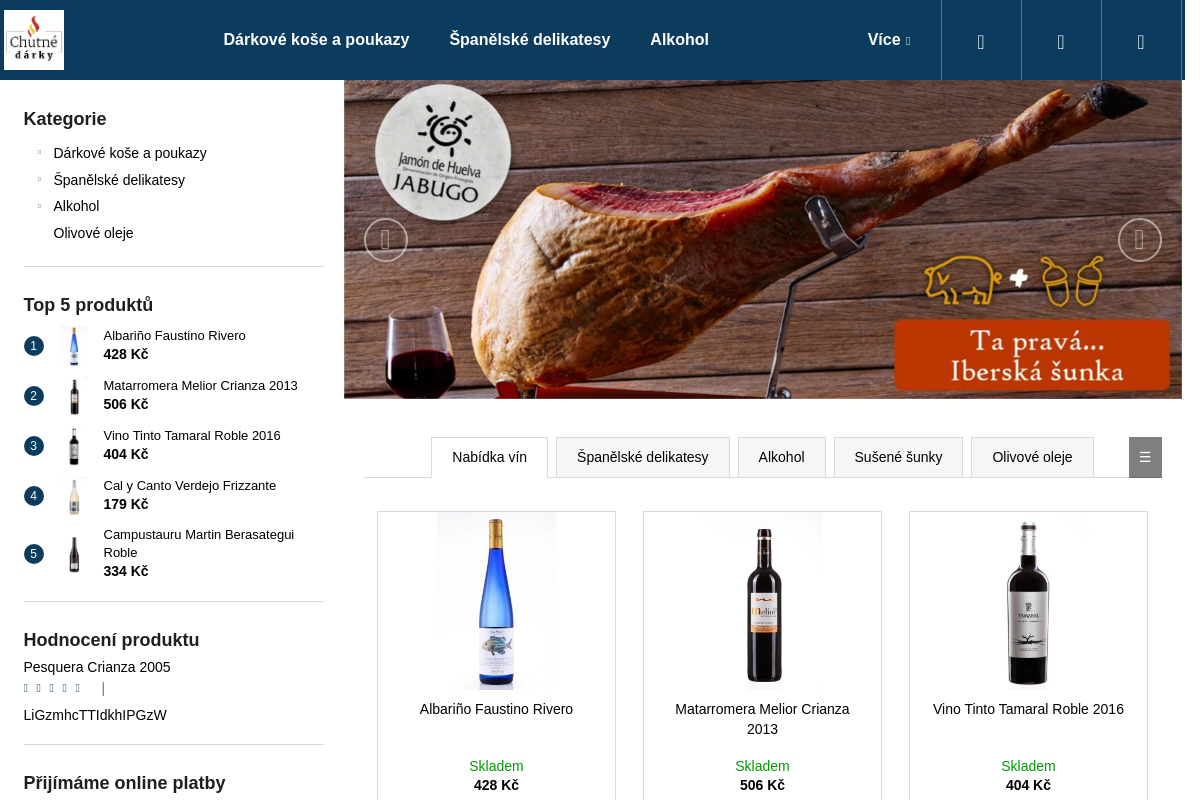
Task: Switch to the Sušené šunky tab
Action: point(898,457)
